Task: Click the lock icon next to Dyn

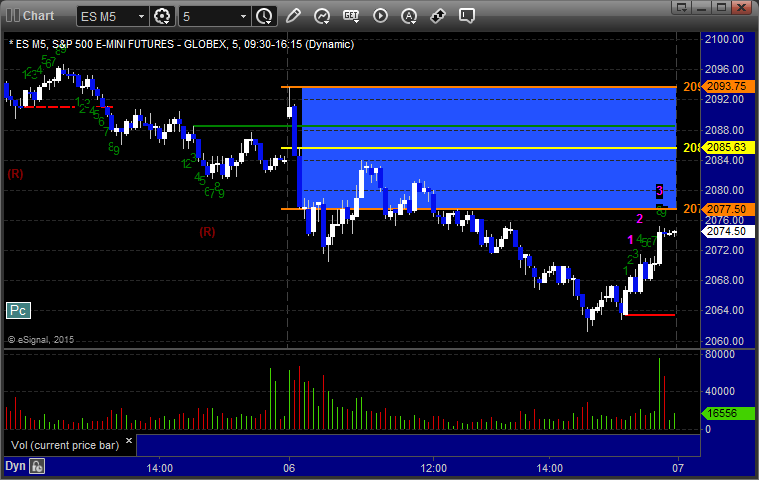Action: point(37,466)
